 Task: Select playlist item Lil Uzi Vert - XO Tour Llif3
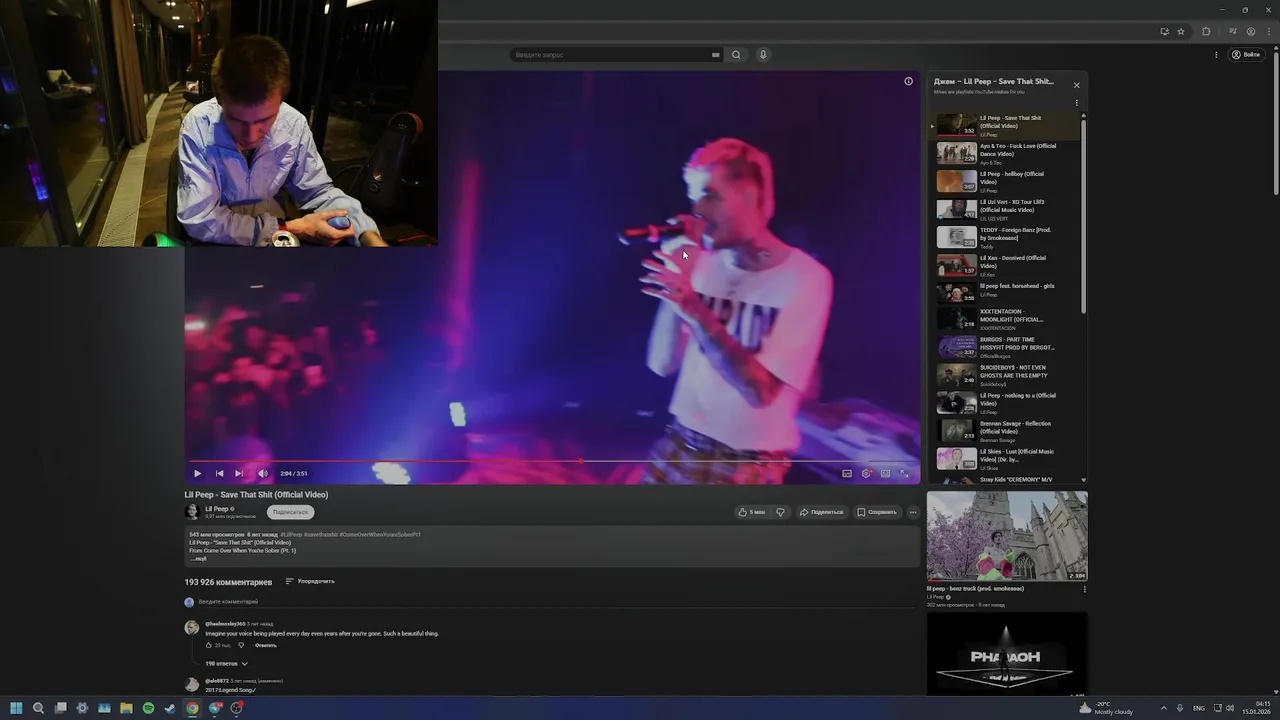click(x=1006, y=209)
